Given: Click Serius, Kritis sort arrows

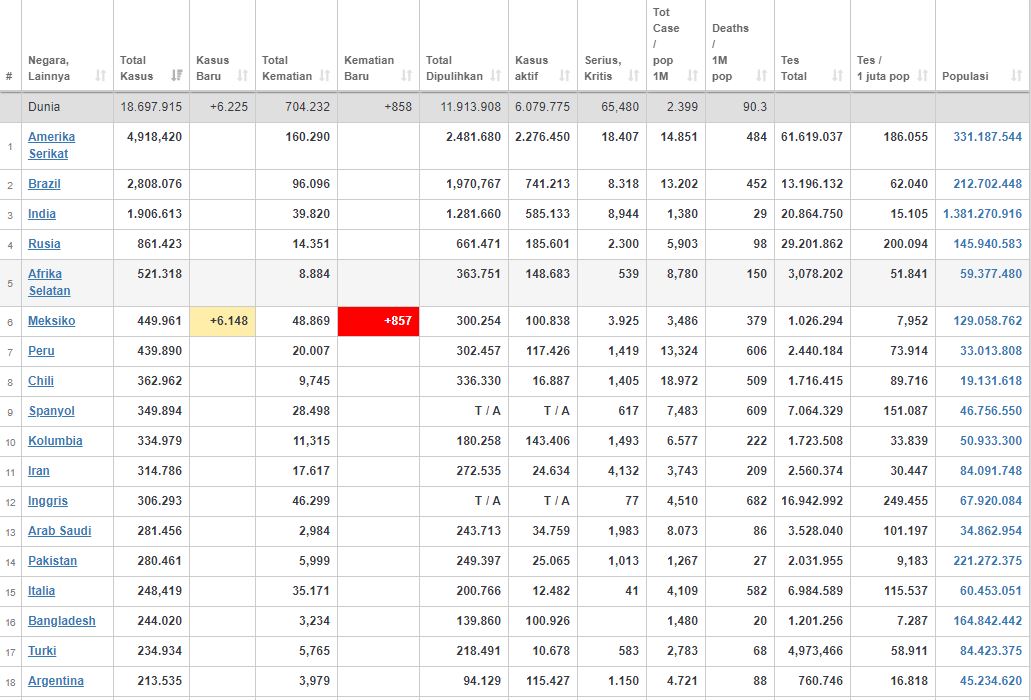Looking at the screenshot, I should pyautogui.click(x=634, y=76).
